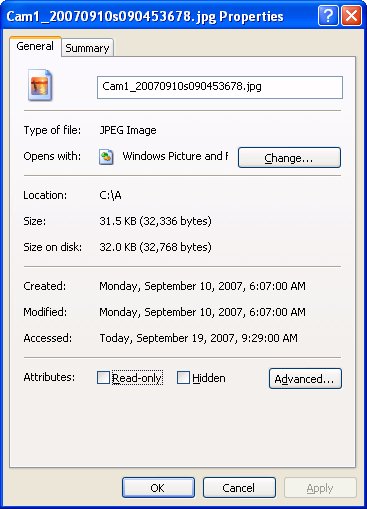Click the Modified date value

202,312
